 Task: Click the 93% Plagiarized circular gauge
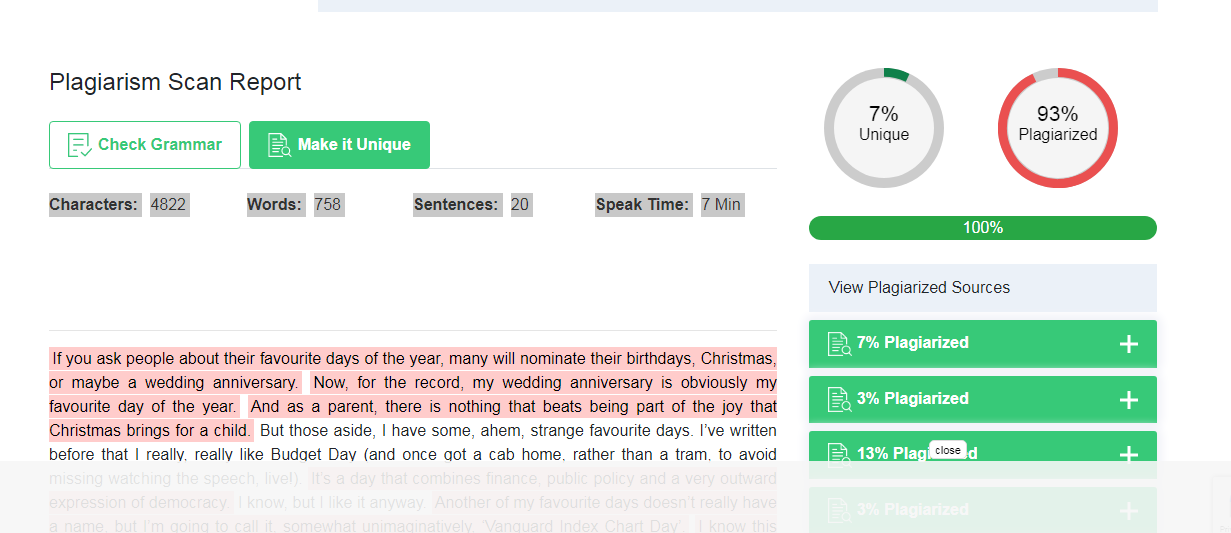click(x=1058, y=128)
